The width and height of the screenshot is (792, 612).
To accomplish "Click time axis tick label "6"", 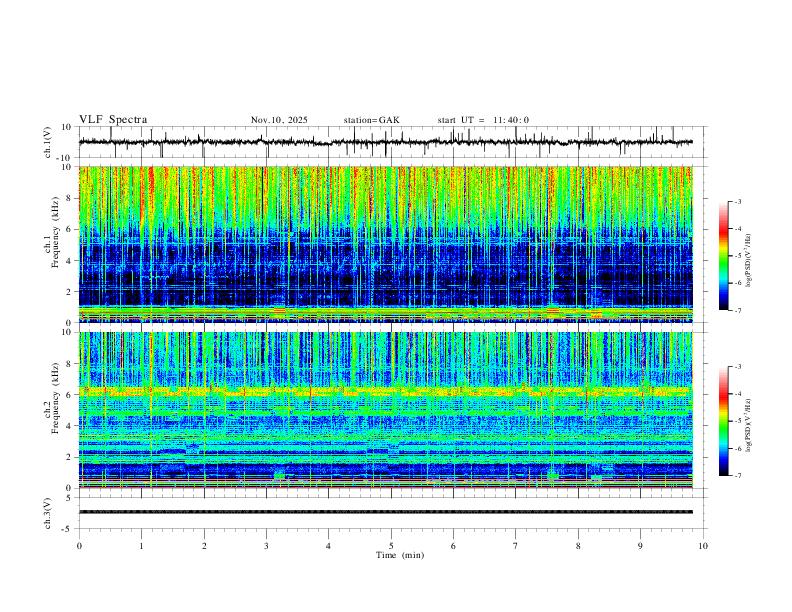I will [x=454, y=546].
